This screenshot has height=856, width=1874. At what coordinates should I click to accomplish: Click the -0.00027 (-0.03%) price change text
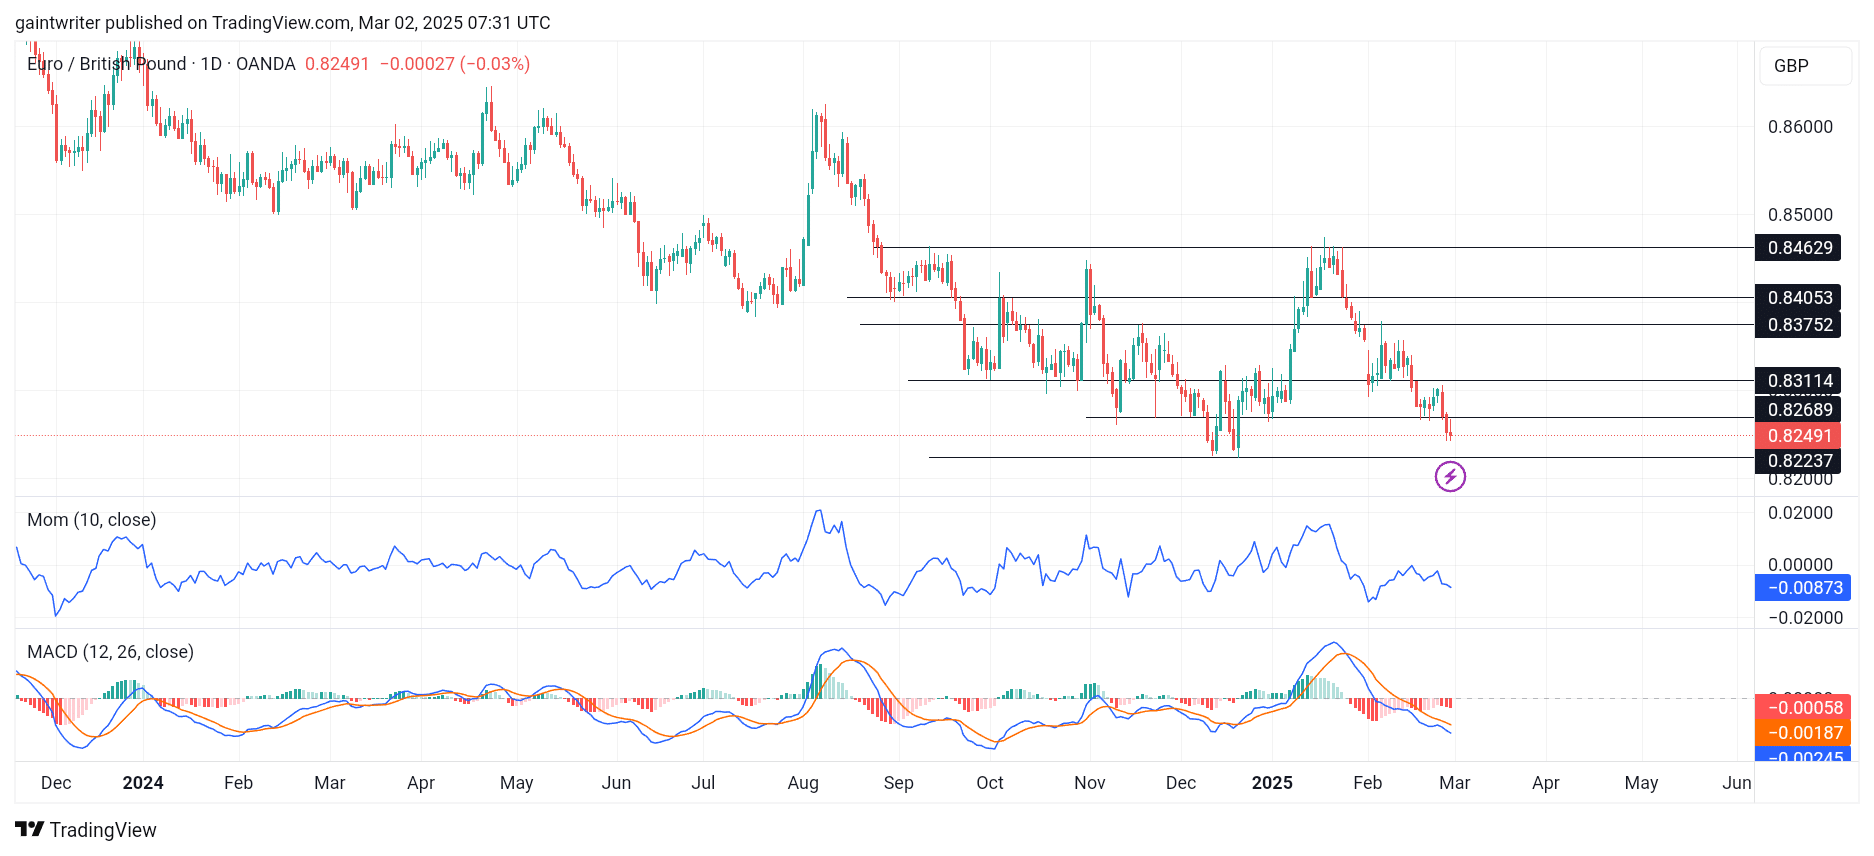455,64
